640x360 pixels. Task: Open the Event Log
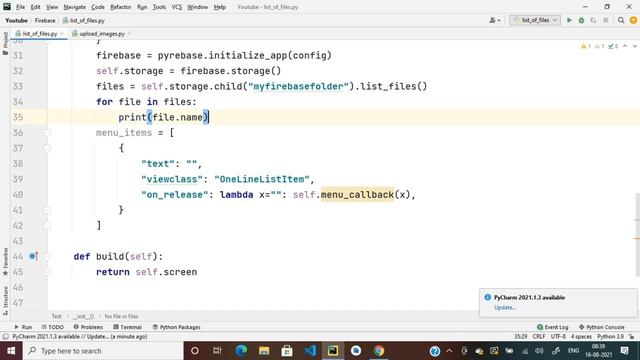click(553, 327)
